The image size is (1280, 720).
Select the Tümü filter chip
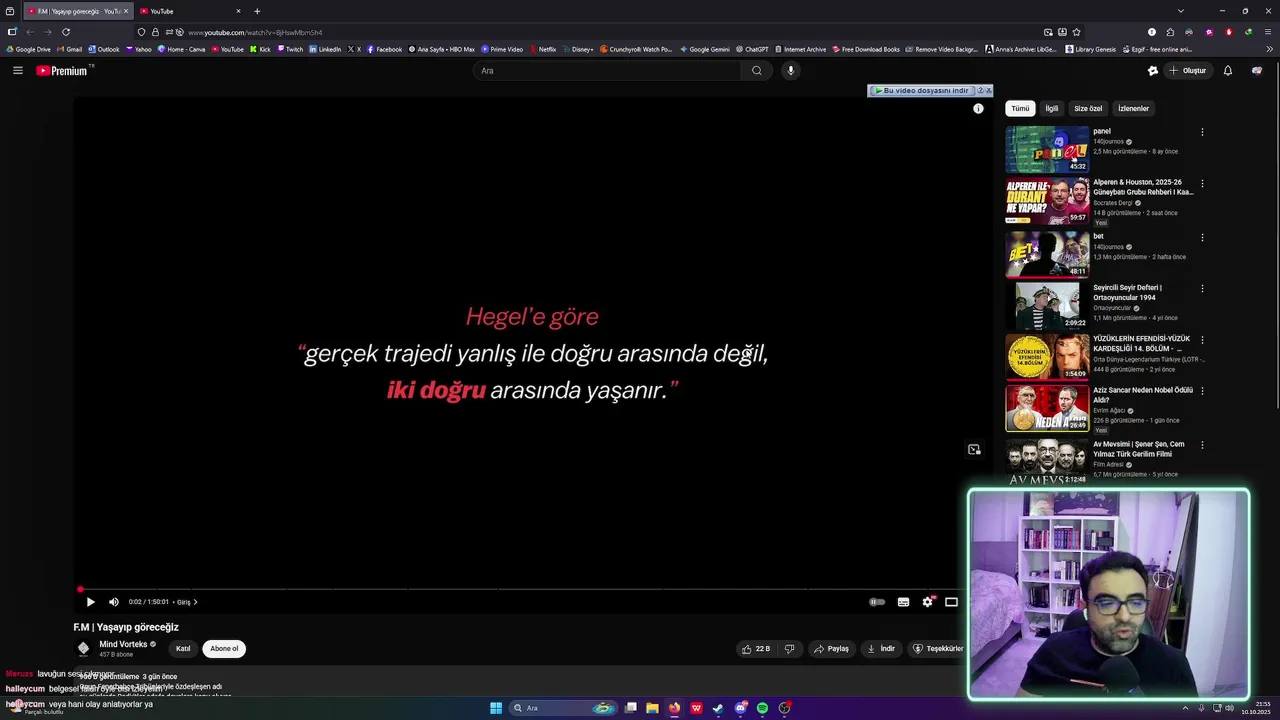[1020, 108]
